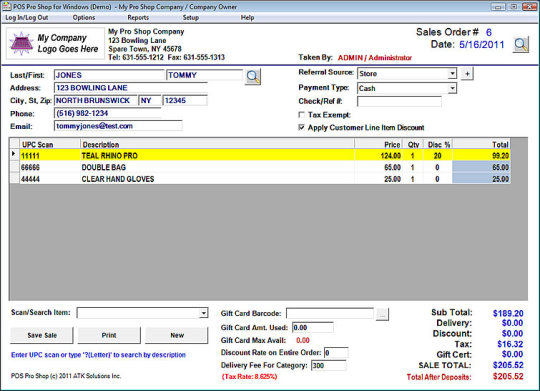Open the Setup menu
The width and height of the screenshot is (540, 391).
pos(190,18)
